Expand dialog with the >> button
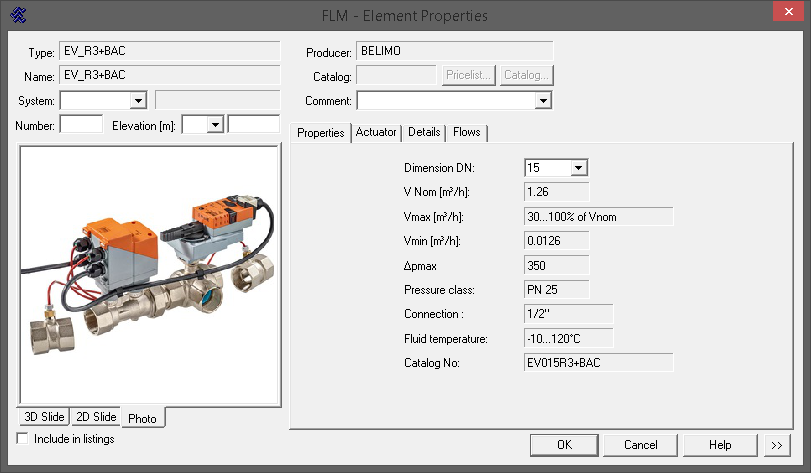811x473 pixels. point(777,445)
